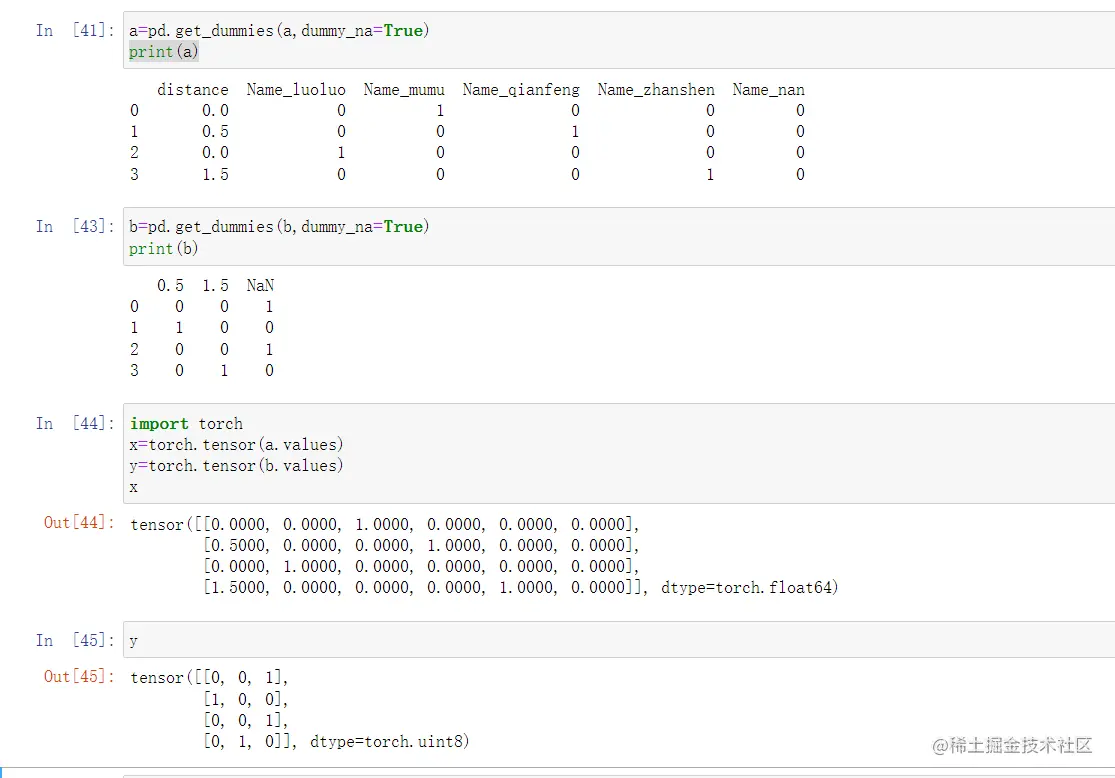Click code cell In [45] containing y
Image resolution: width=1115 pixels, height=778 pixels.
[619, 640]
